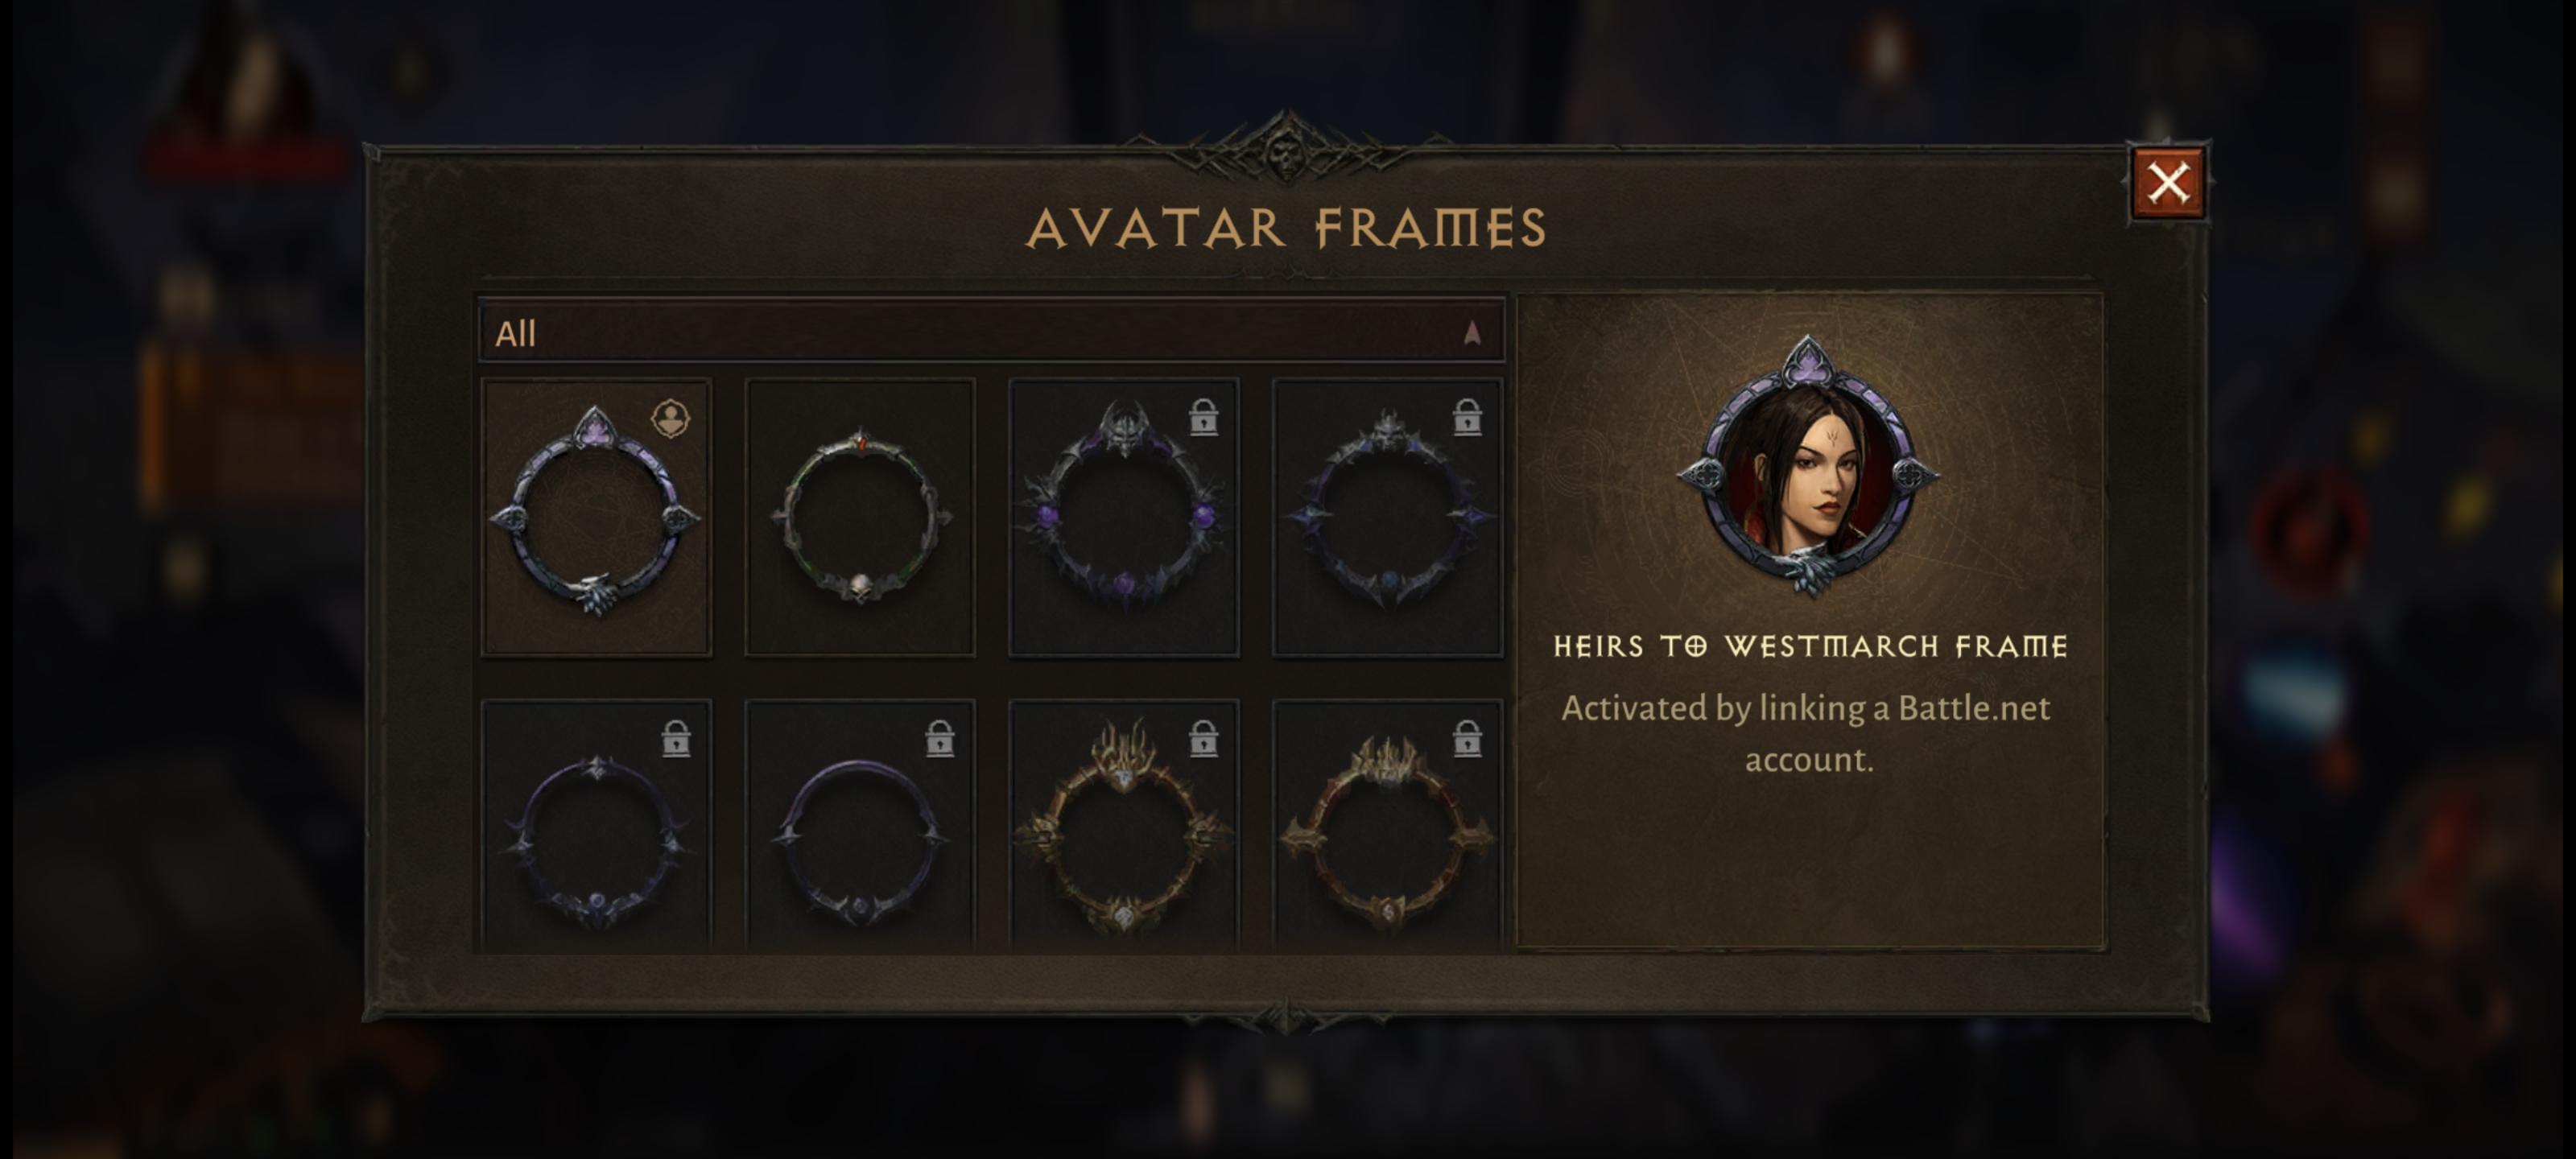The height and width of the screenshot is (1159, 2576).
Task: Select the locked golden antler frame
Action: point(1124,826)
